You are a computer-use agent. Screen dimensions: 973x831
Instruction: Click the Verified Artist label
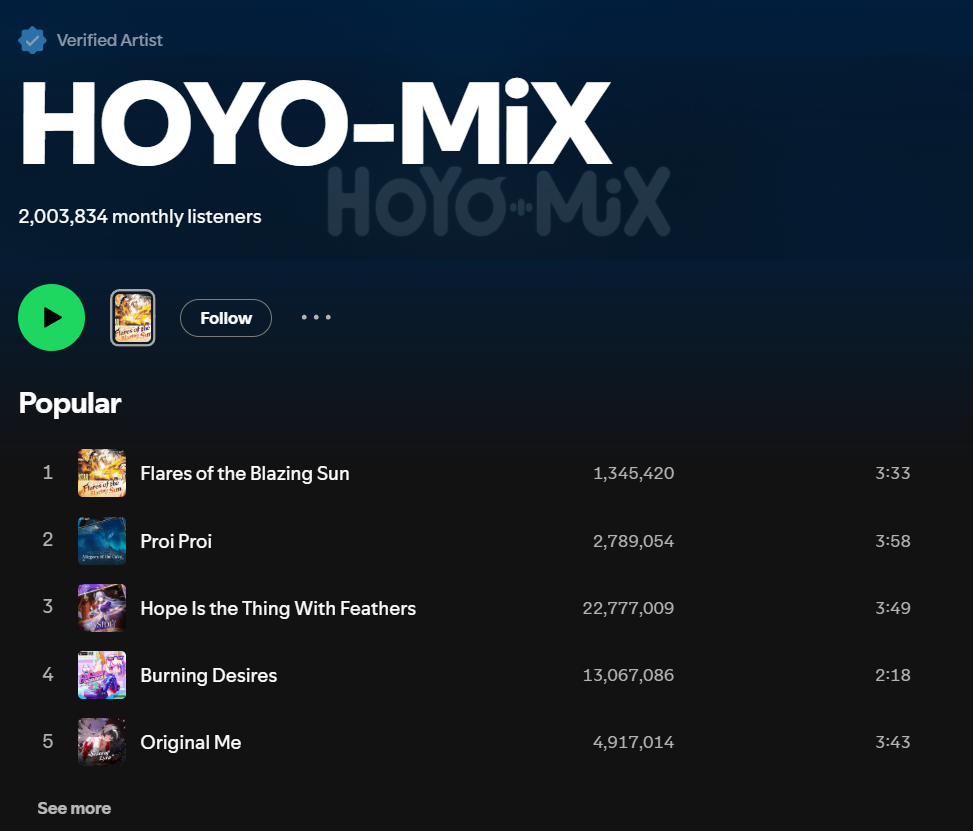109,40
